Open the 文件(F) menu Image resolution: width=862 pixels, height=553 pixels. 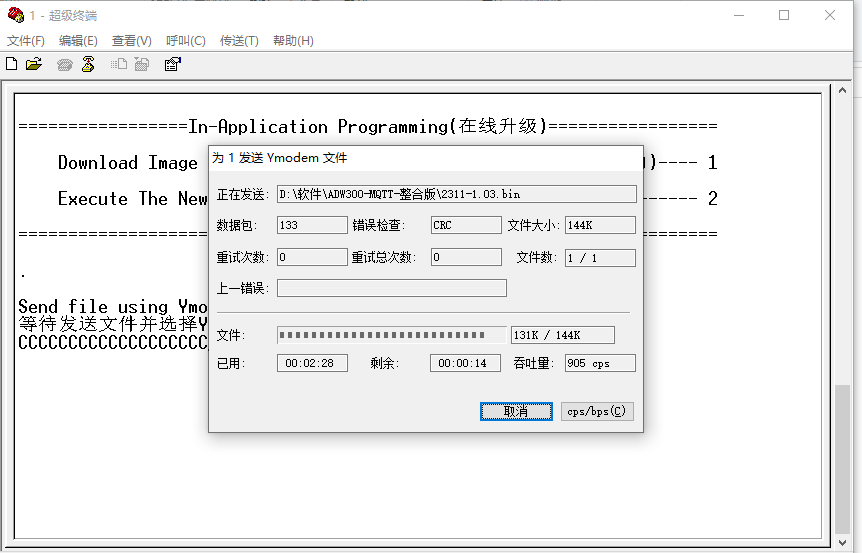pyautogui.click(x=26, y=41)
